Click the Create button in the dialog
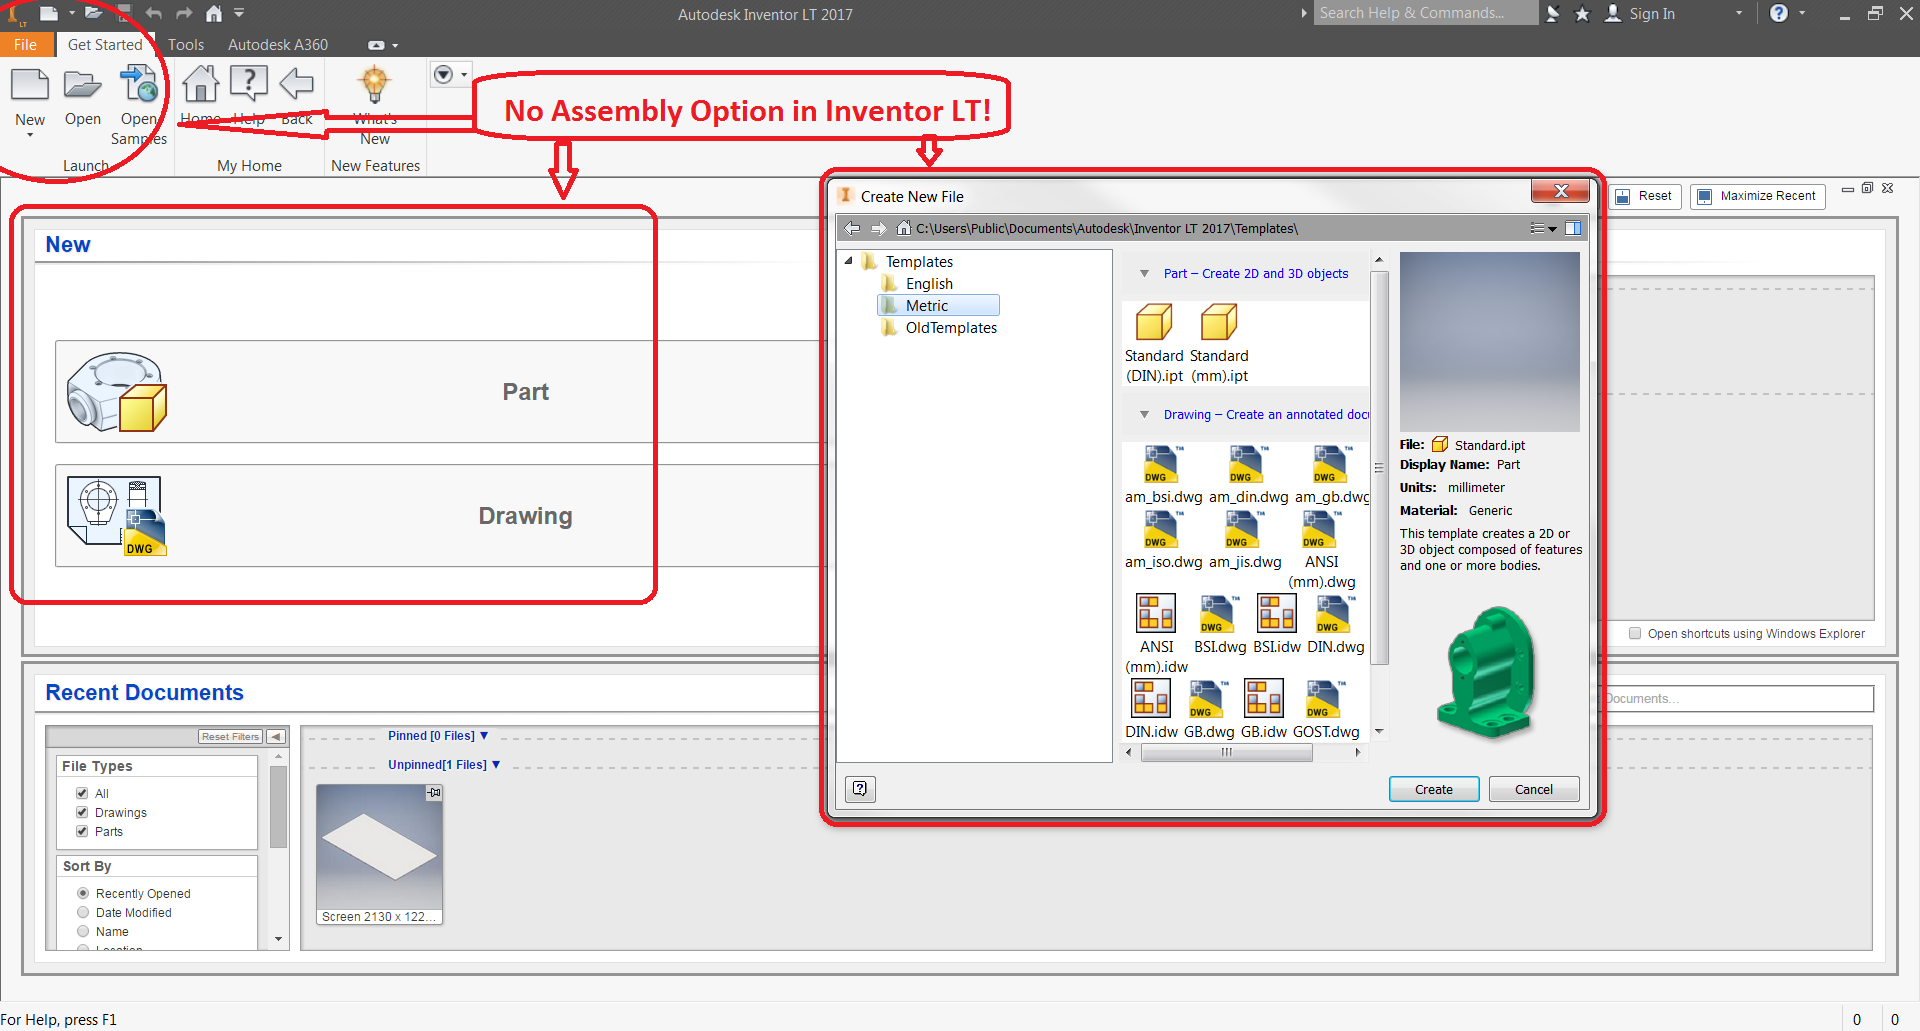The image size is (1920, 1031). (x=1433, y=789)
